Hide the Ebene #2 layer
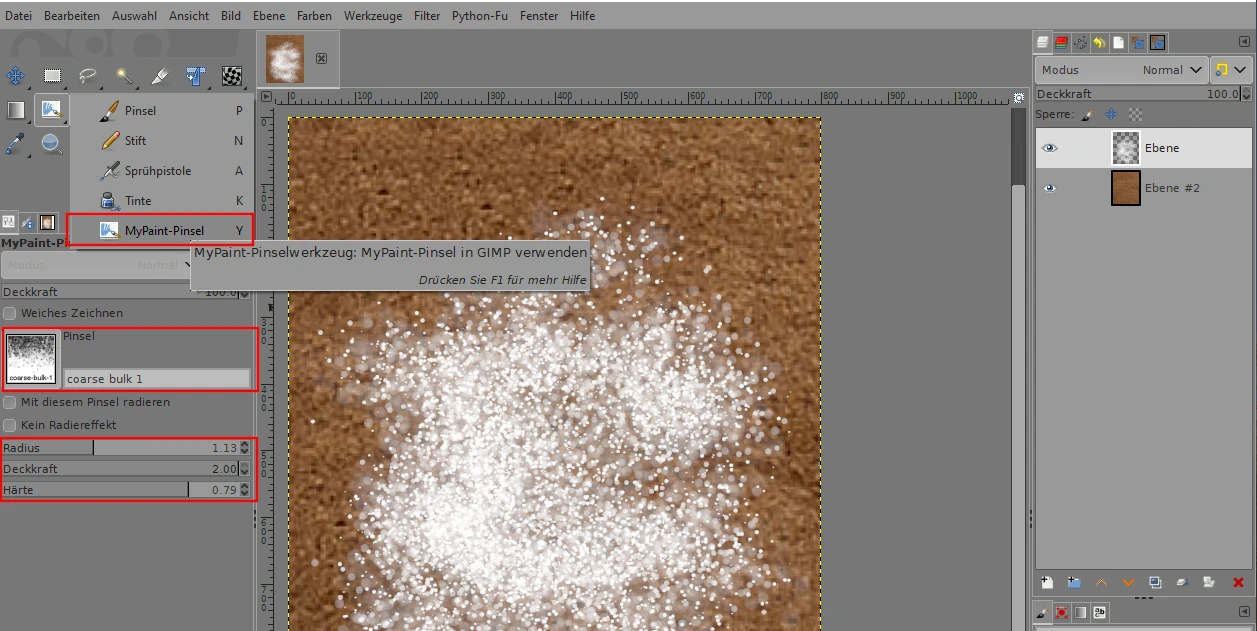This screenshot has height=631, width=1257. click(x=1049, y=188)
